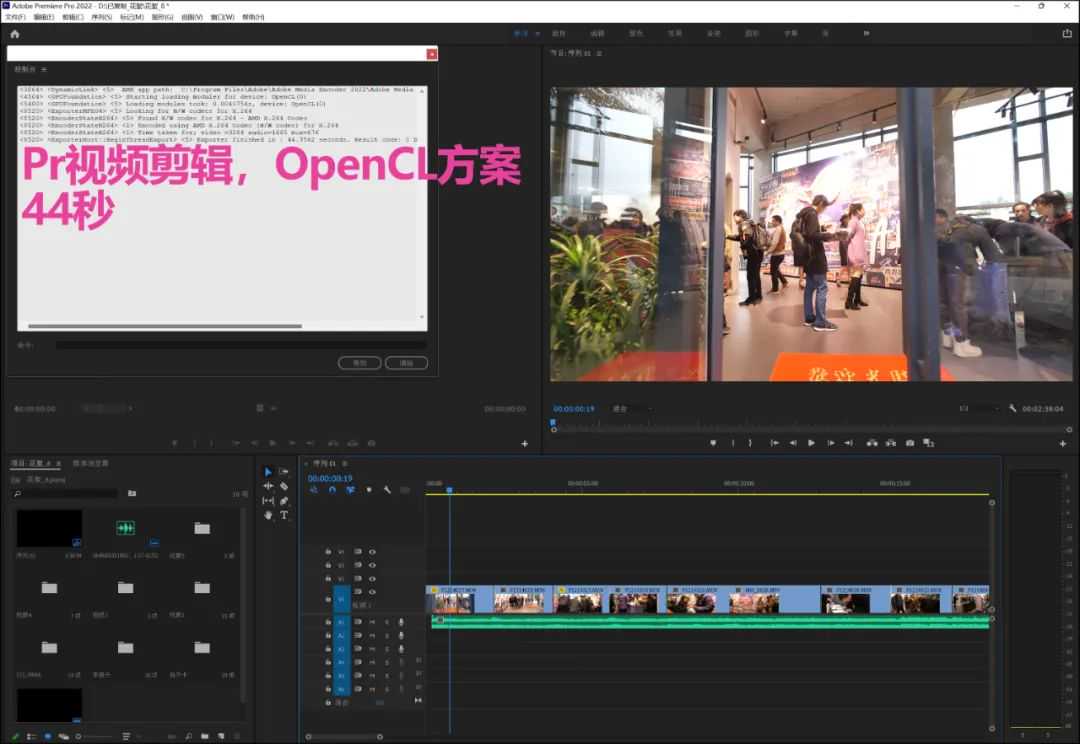
Task: Open the 文件(F) menu
Action: (15, 17)
